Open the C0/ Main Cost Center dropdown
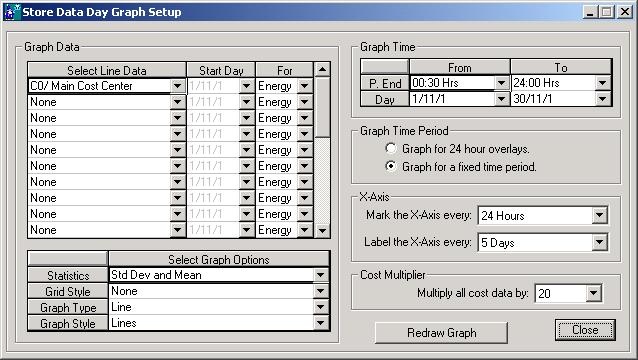The image size is (638, 360). coord(177,86)
